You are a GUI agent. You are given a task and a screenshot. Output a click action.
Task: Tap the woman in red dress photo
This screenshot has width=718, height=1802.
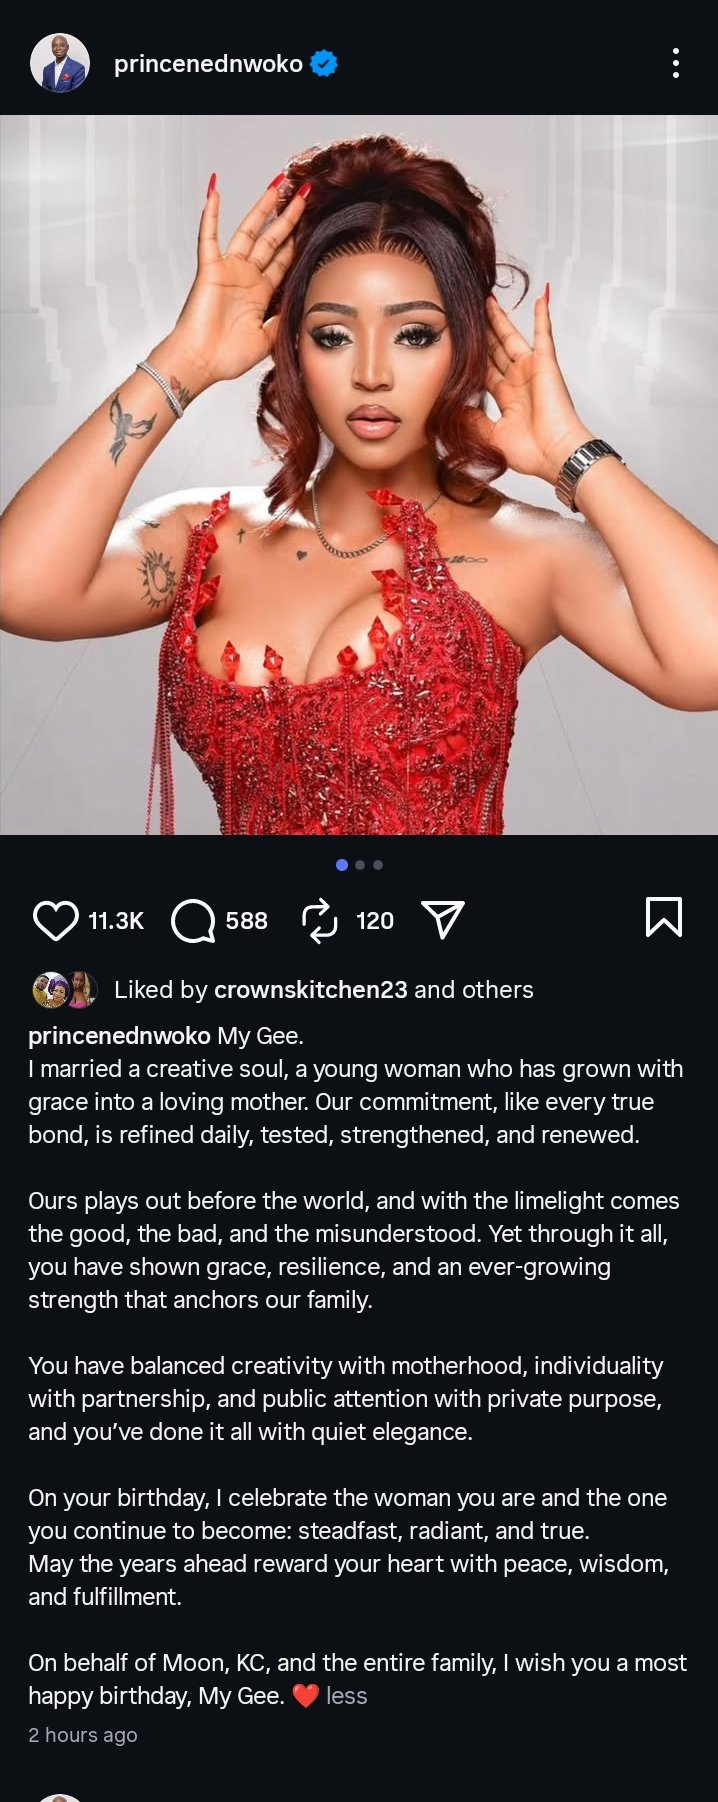coord(359,475)
